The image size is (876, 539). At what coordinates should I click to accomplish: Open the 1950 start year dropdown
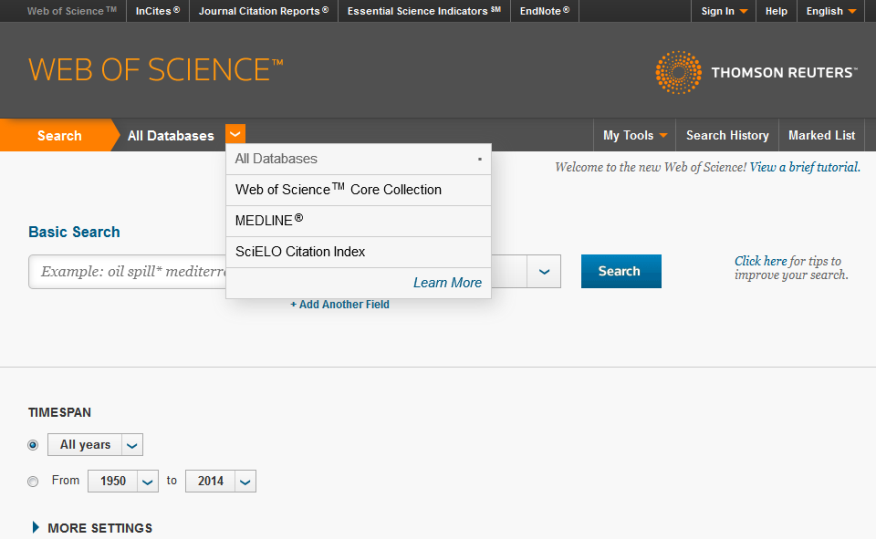pos(147,481)
